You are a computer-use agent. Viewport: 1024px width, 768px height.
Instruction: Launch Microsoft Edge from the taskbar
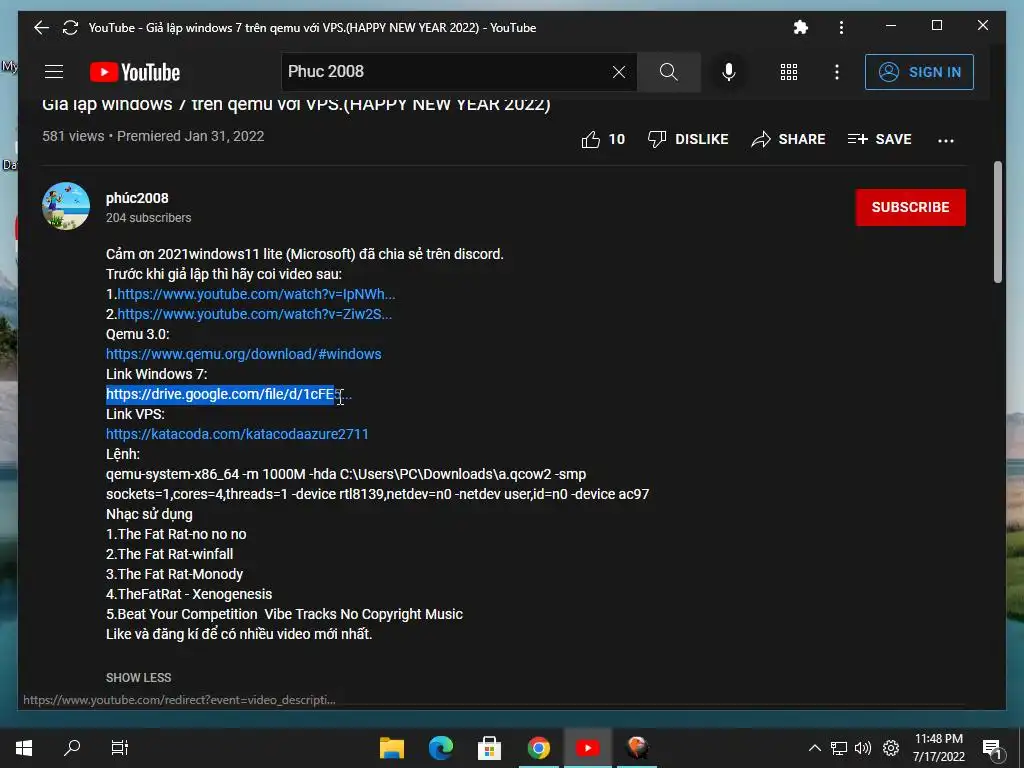(441, 748)
